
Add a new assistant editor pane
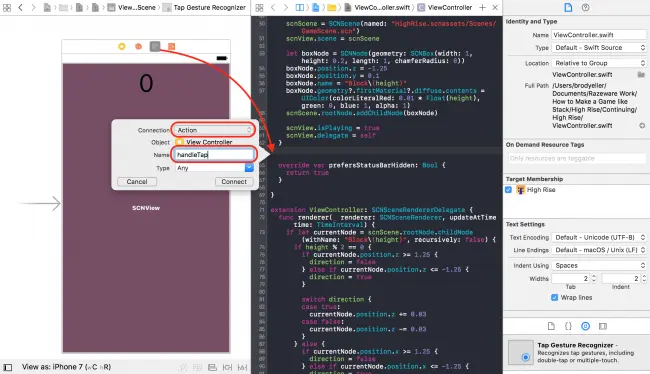(482, 7)
